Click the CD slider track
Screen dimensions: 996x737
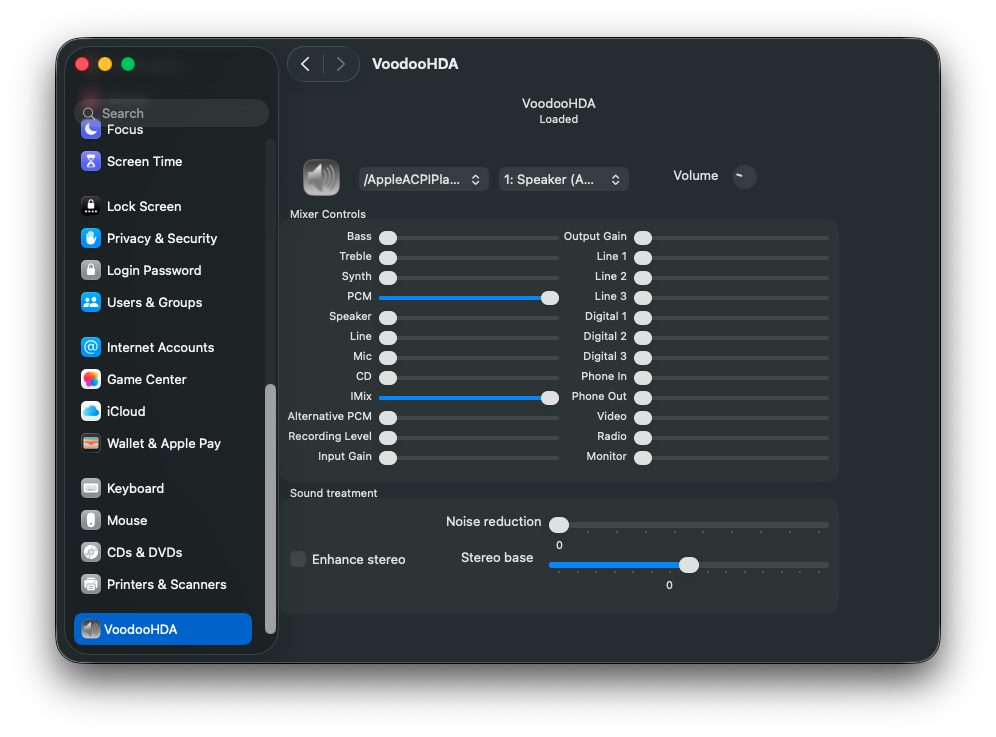(x=469, y=377)
